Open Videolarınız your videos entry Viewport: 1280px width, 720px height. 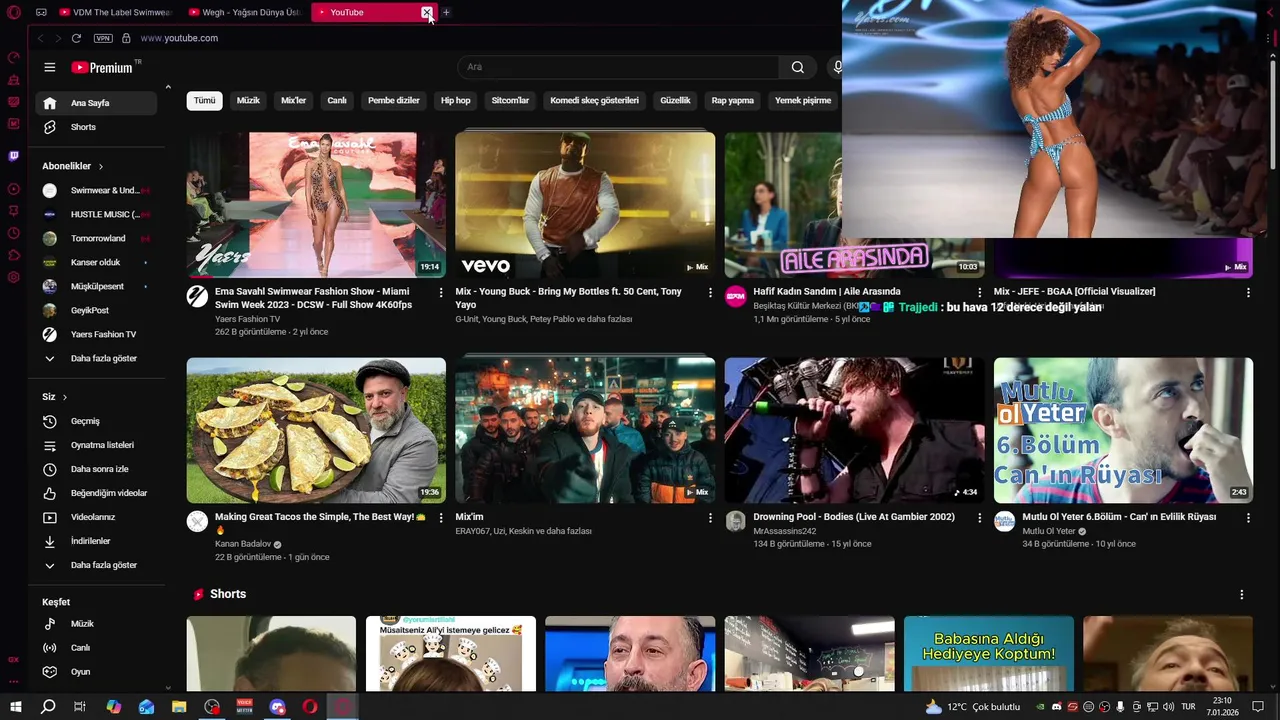tap(96, 517)
